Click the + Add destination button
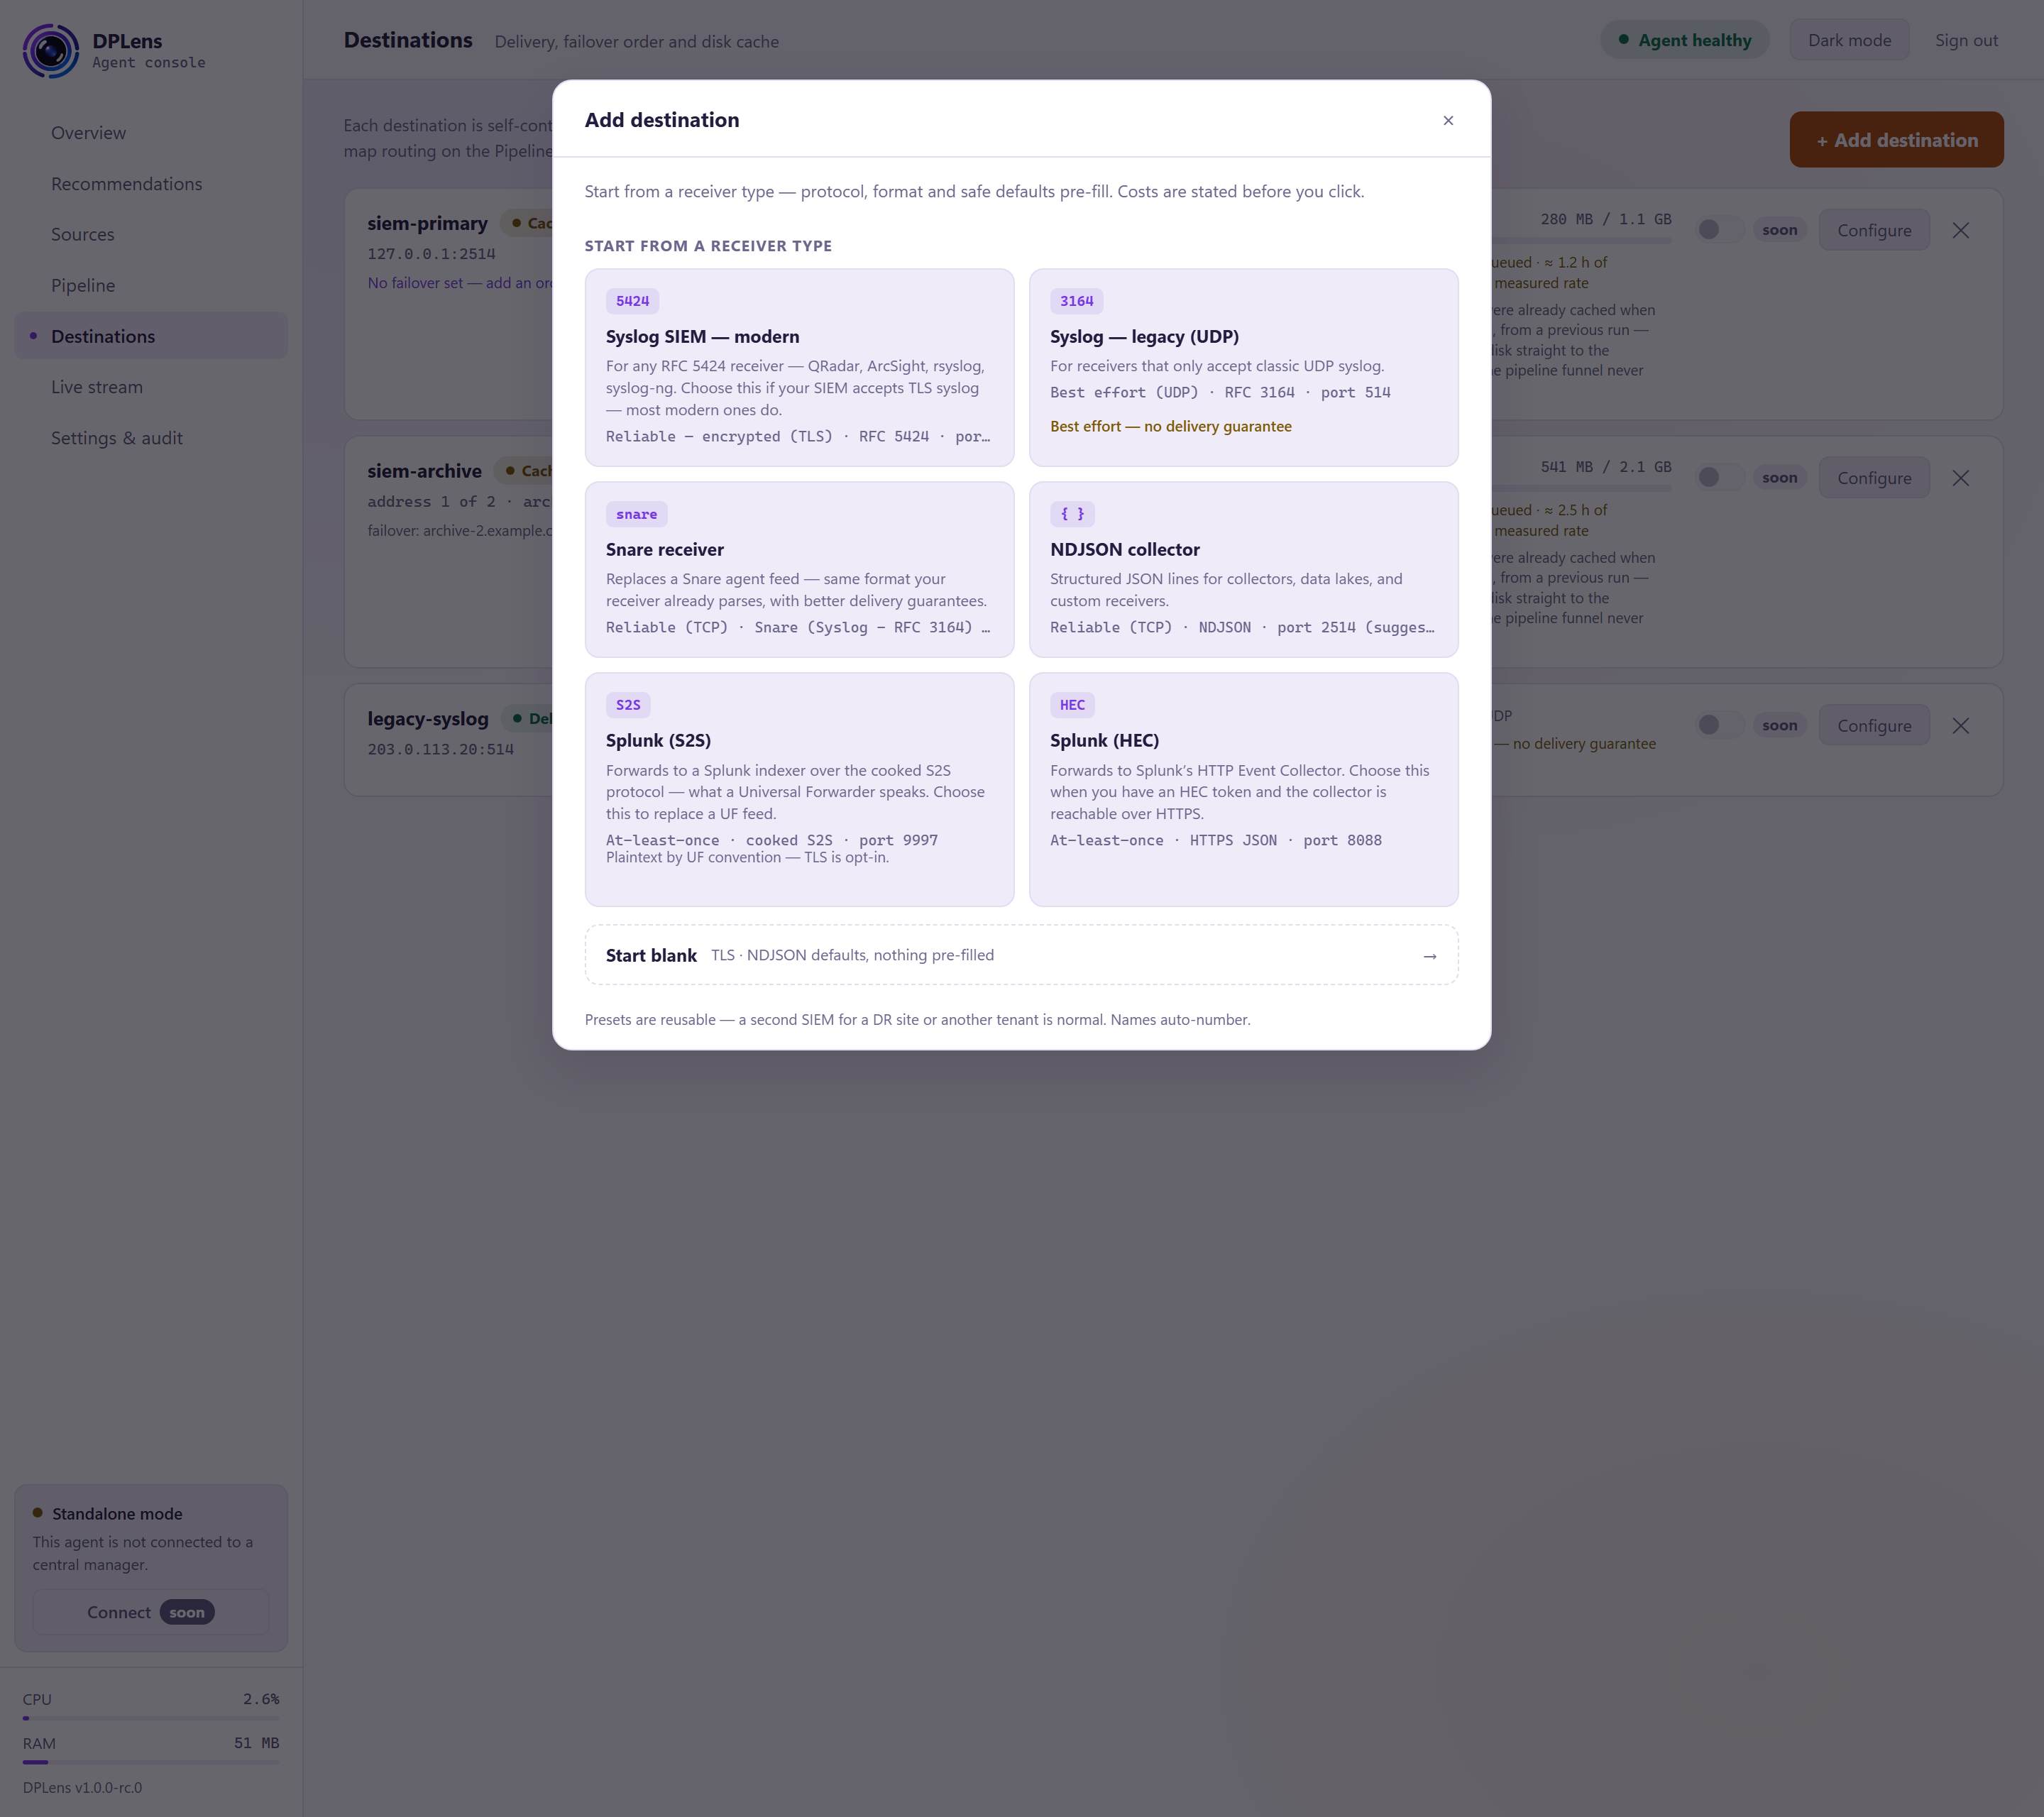This screenshot has height=1817, width=2044. (1896, 140)
